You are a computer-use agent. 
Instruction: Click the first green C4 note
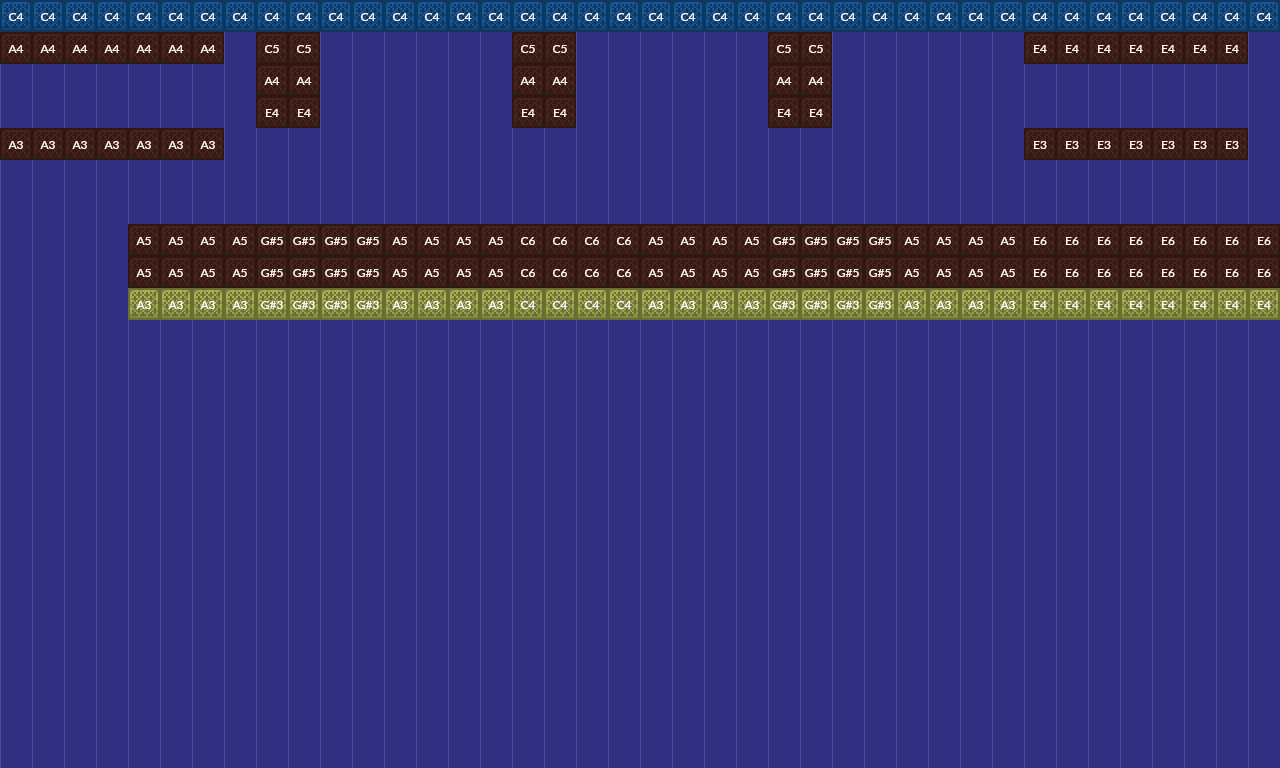coord(528,304)
